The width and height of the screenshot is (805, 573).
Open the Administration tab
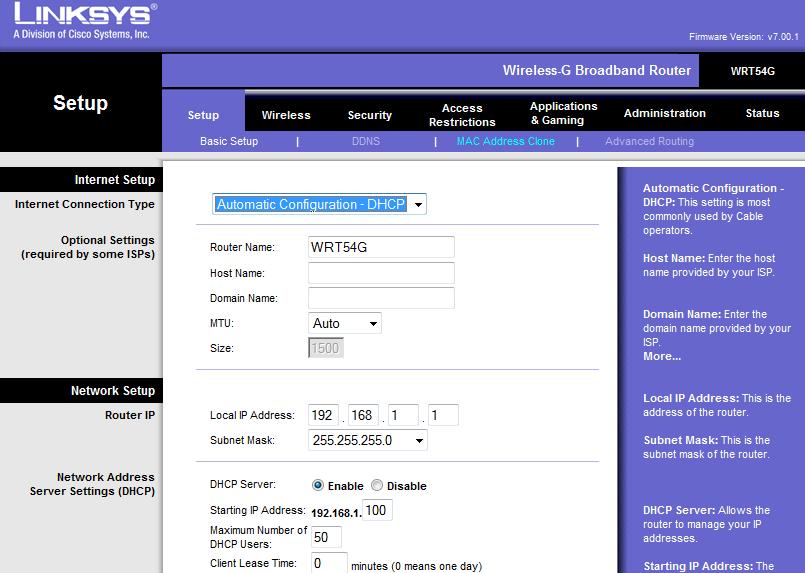tap(664, 113)
